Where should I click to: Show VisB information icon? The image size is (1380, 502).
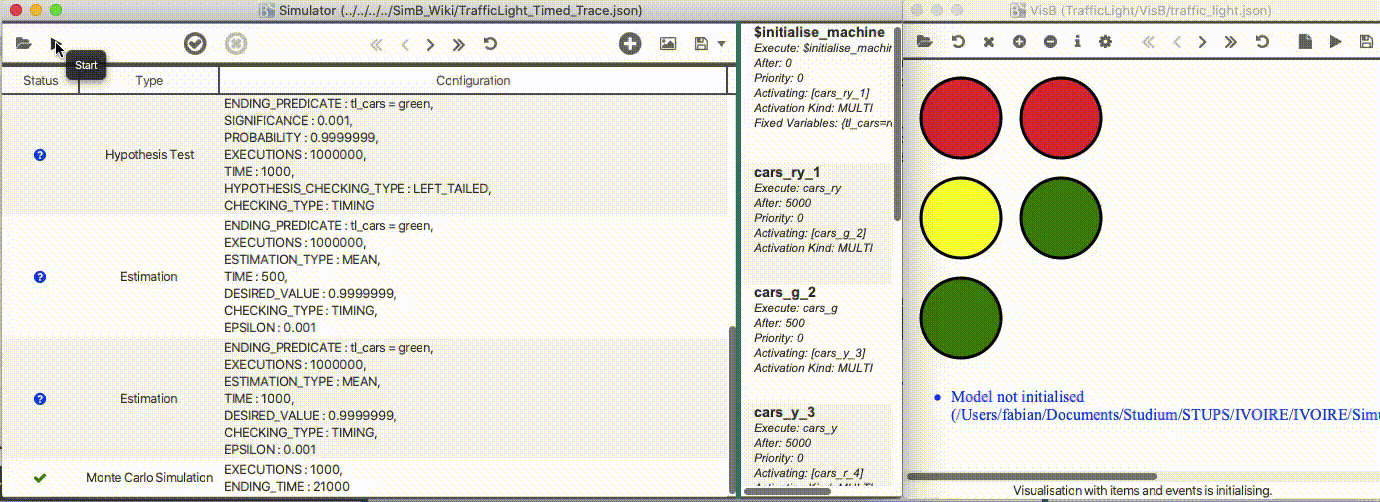(1077, 42)
